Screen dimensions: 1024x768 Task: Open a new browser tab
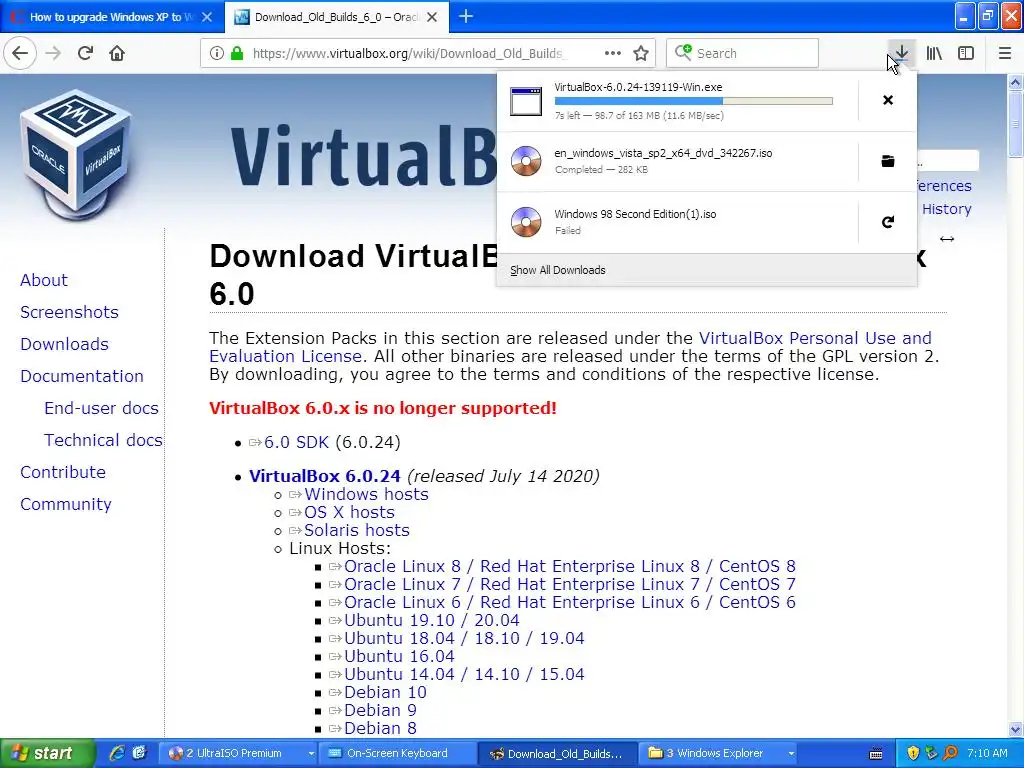[466, 16]
